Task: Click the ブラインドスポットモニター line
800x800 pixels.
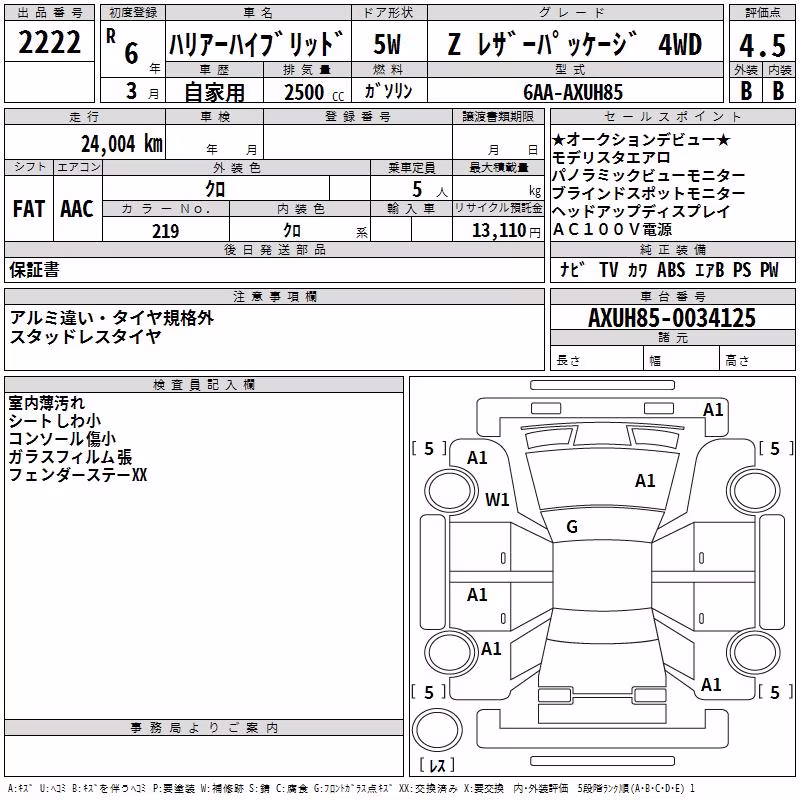Action: [648, 193]
